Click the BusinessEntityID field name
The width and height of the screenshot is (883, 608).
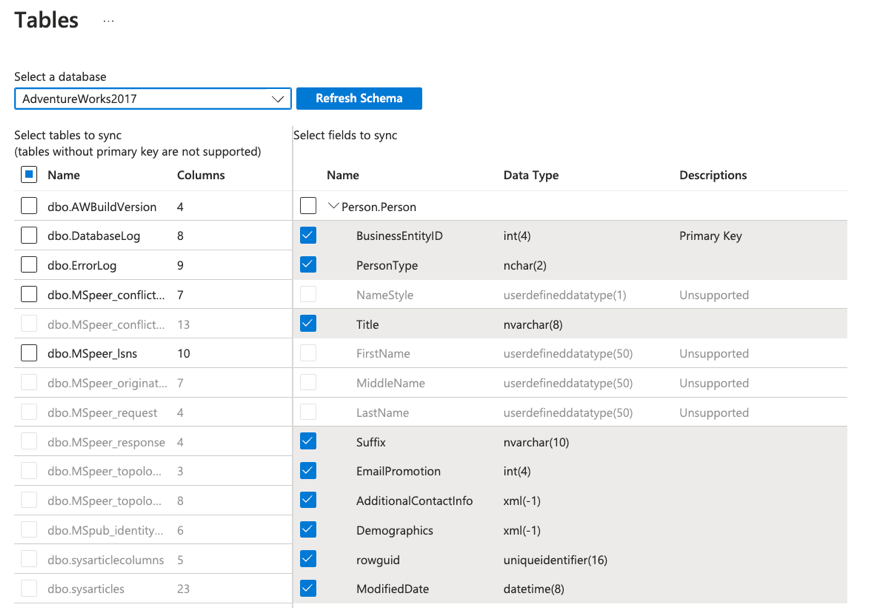point(399,236)
